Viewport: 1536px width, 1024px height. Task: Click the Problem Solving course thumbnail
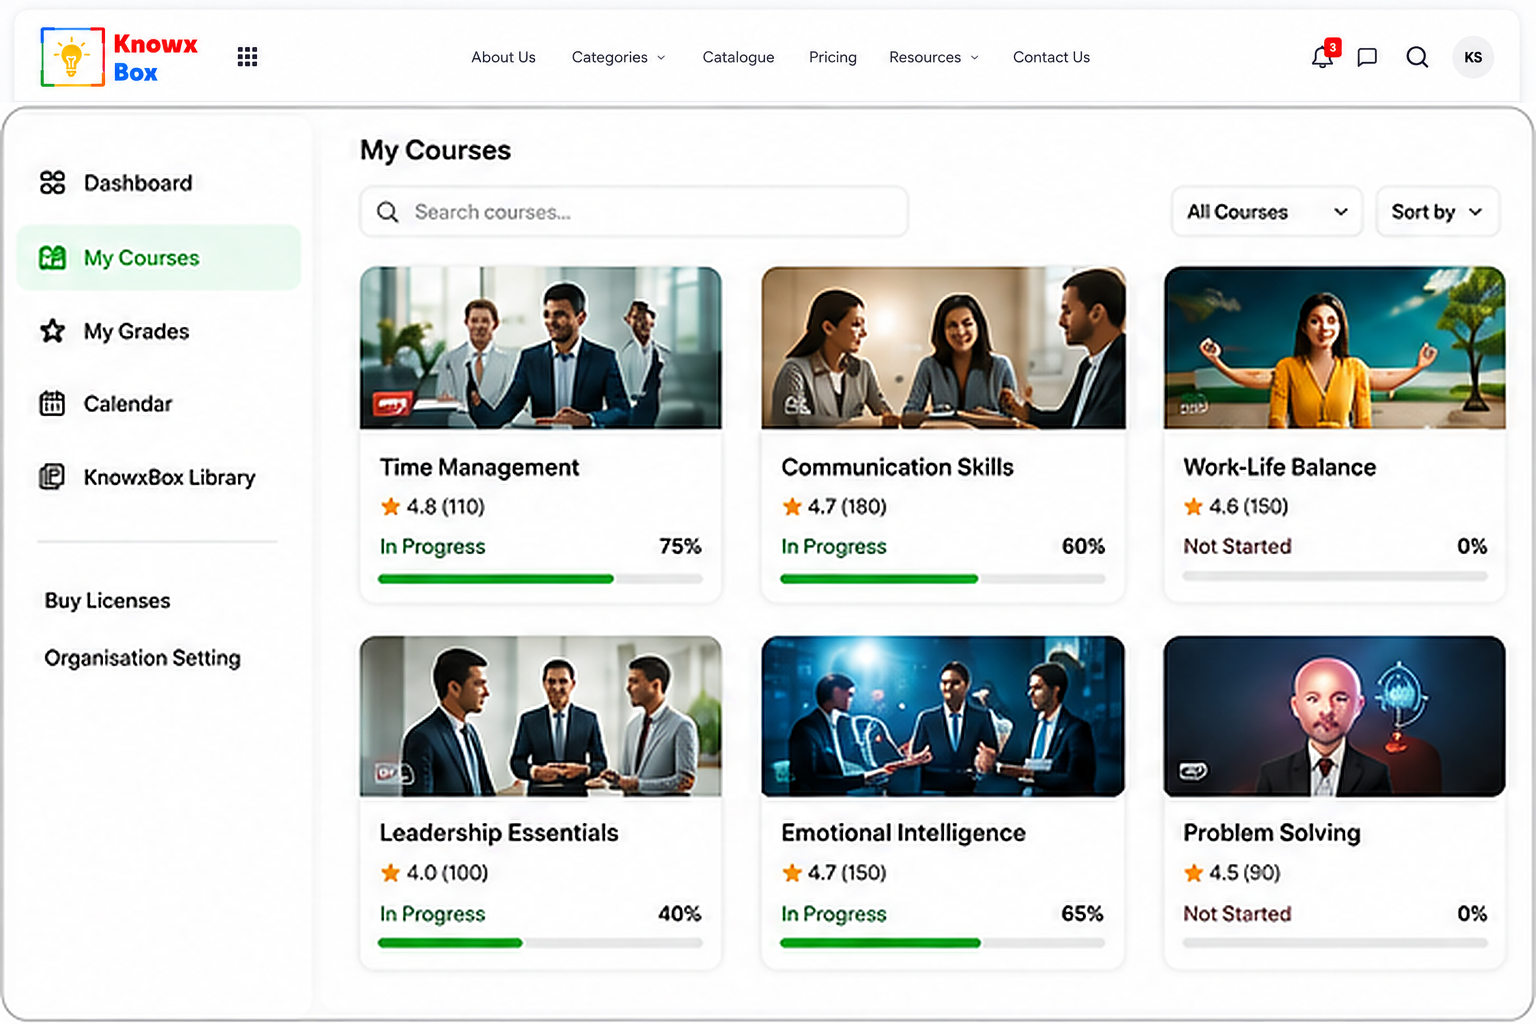click(x=1334, y=716)
